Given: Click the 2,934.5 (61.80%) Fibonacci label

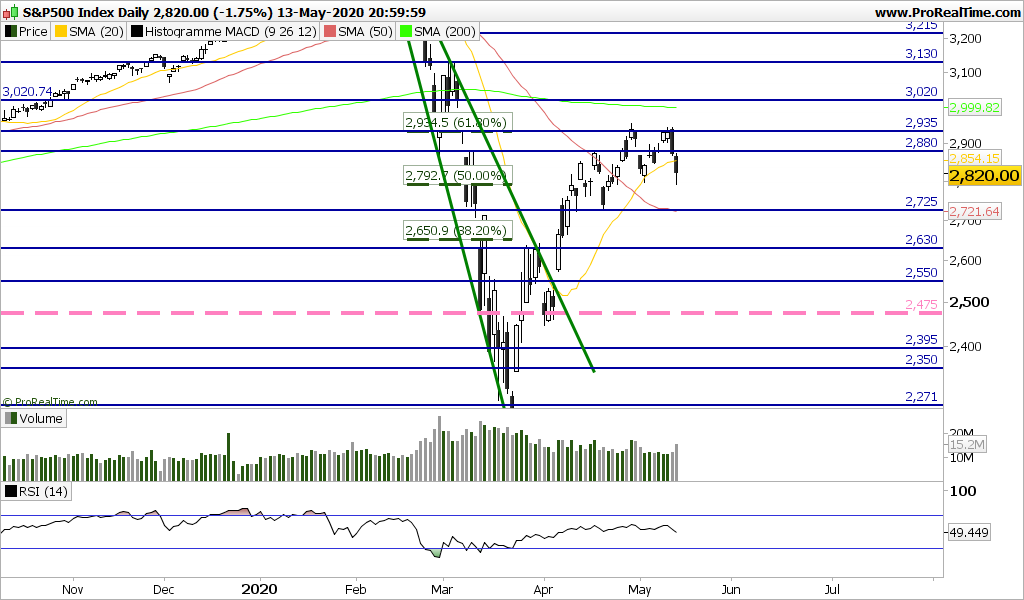Looking at the screenshot, I should click(456, 122).
